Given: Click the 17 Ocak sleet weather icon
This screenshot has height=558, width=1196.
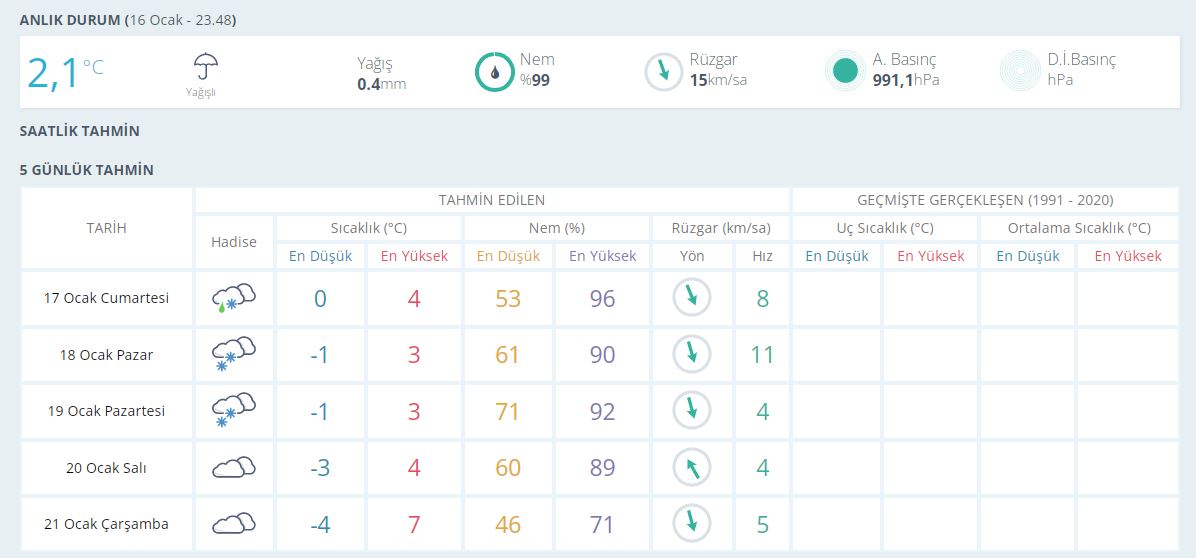Looking at the screenshot, I should coord(234,298).
